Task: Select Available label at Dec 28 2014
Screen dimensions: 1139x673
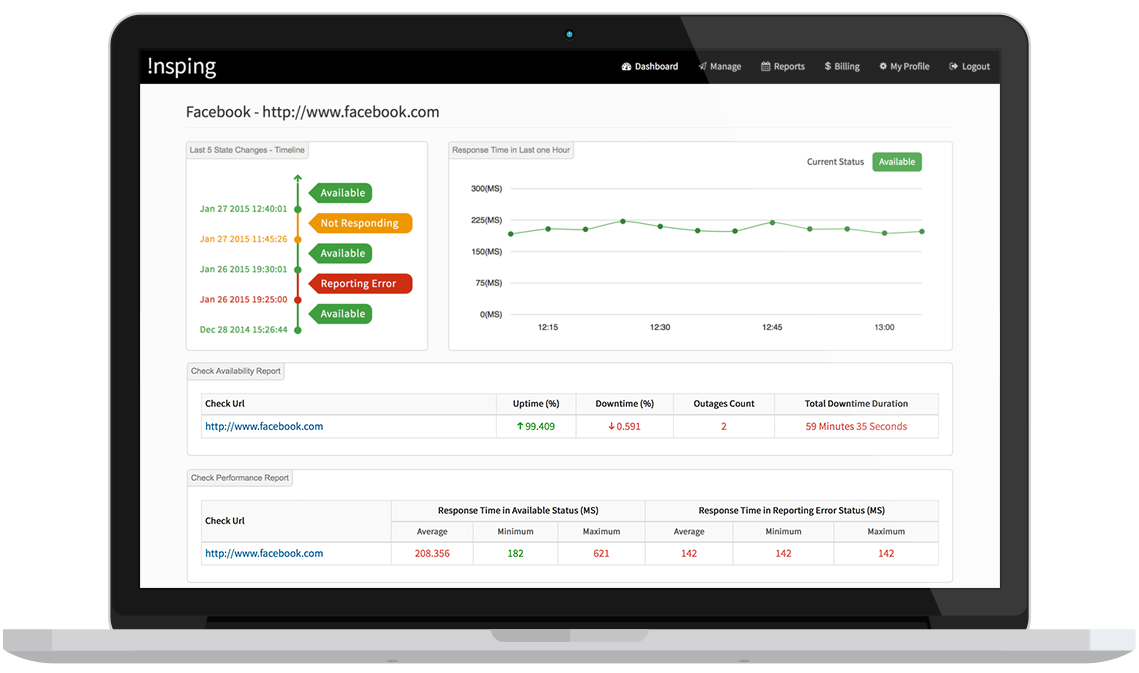Action: coord(341,313)
